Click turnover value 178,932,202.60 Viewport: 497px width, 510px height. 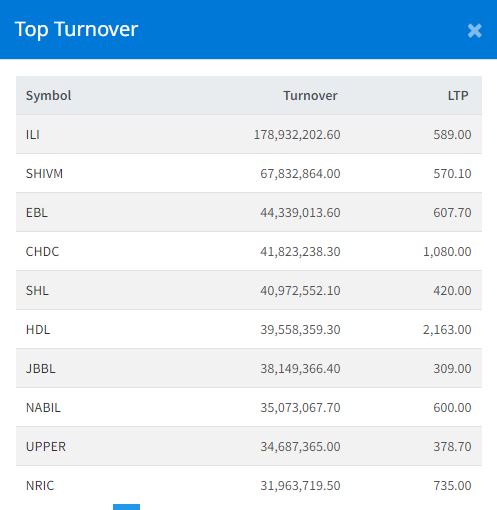point(297,135)
